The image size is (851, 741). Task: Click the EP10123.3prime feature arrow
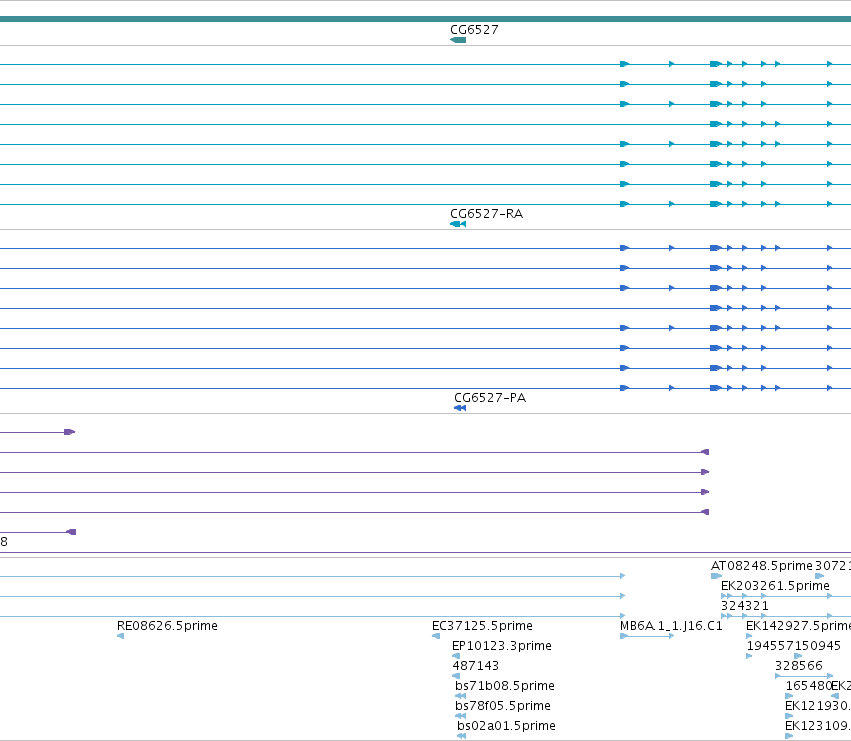coord(456,656)
